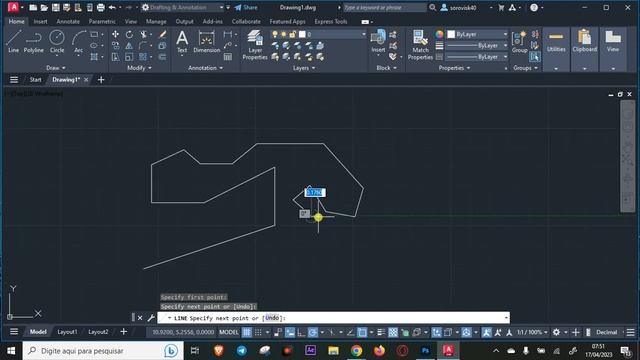Viewport: 640px width, 360px height.
Task: Switch to the Manage ribbon tab
Action: (x=156, y=21)
